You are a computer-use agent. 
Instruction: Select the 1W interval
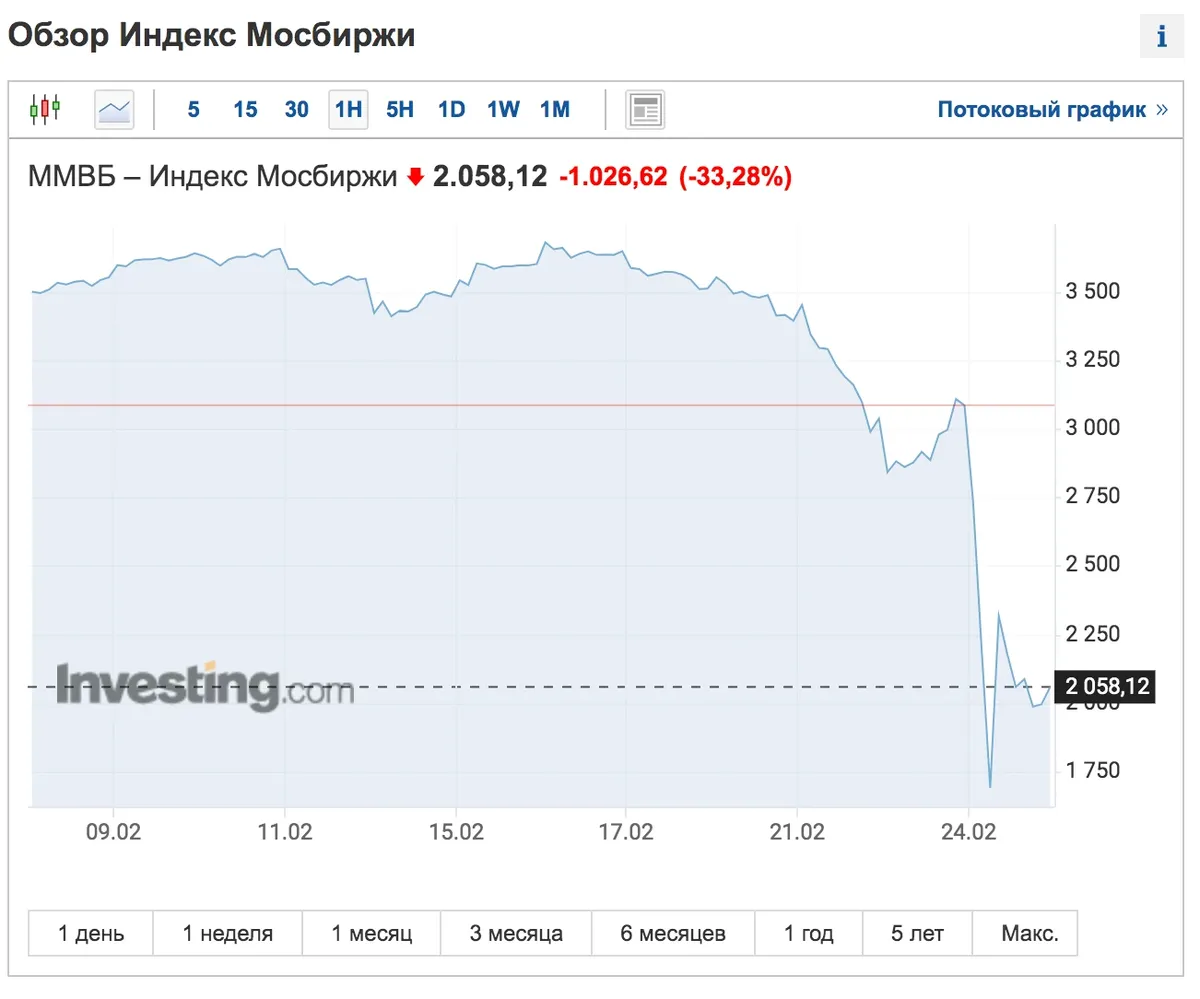[503, 110]
